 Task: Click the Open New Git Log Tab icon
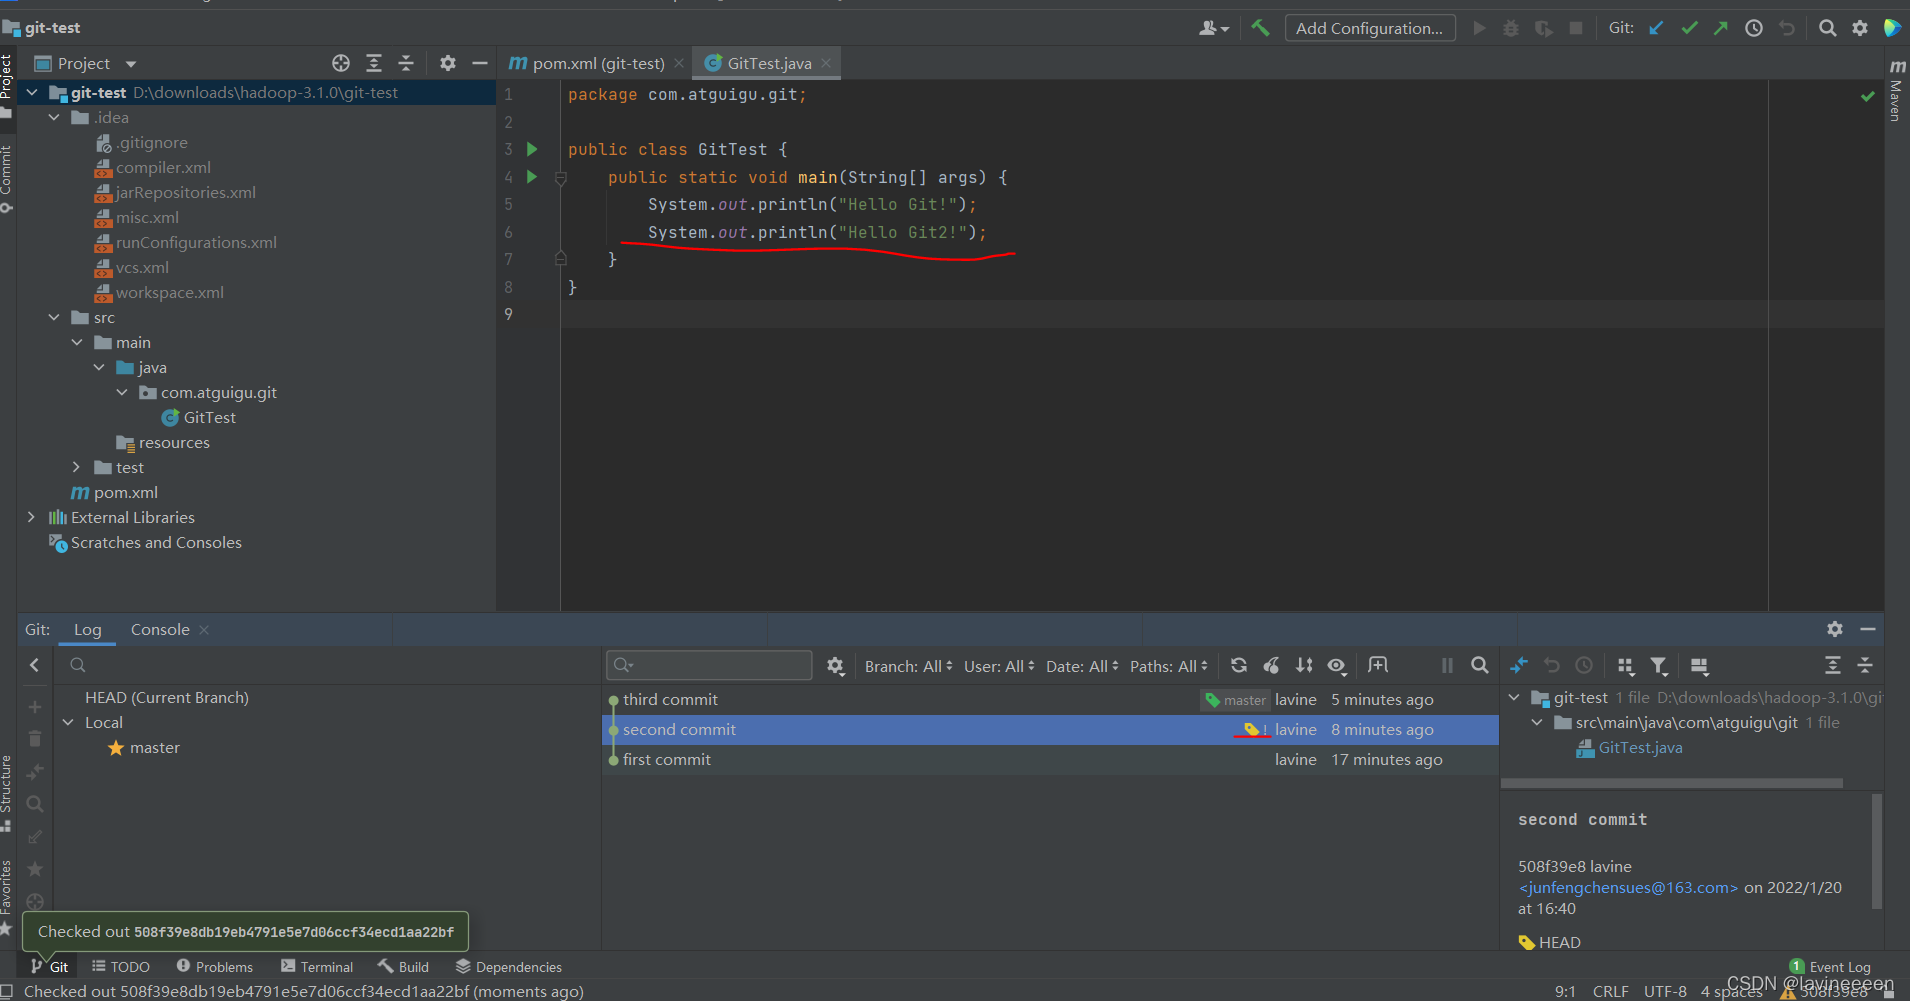tap(1378, 666)
